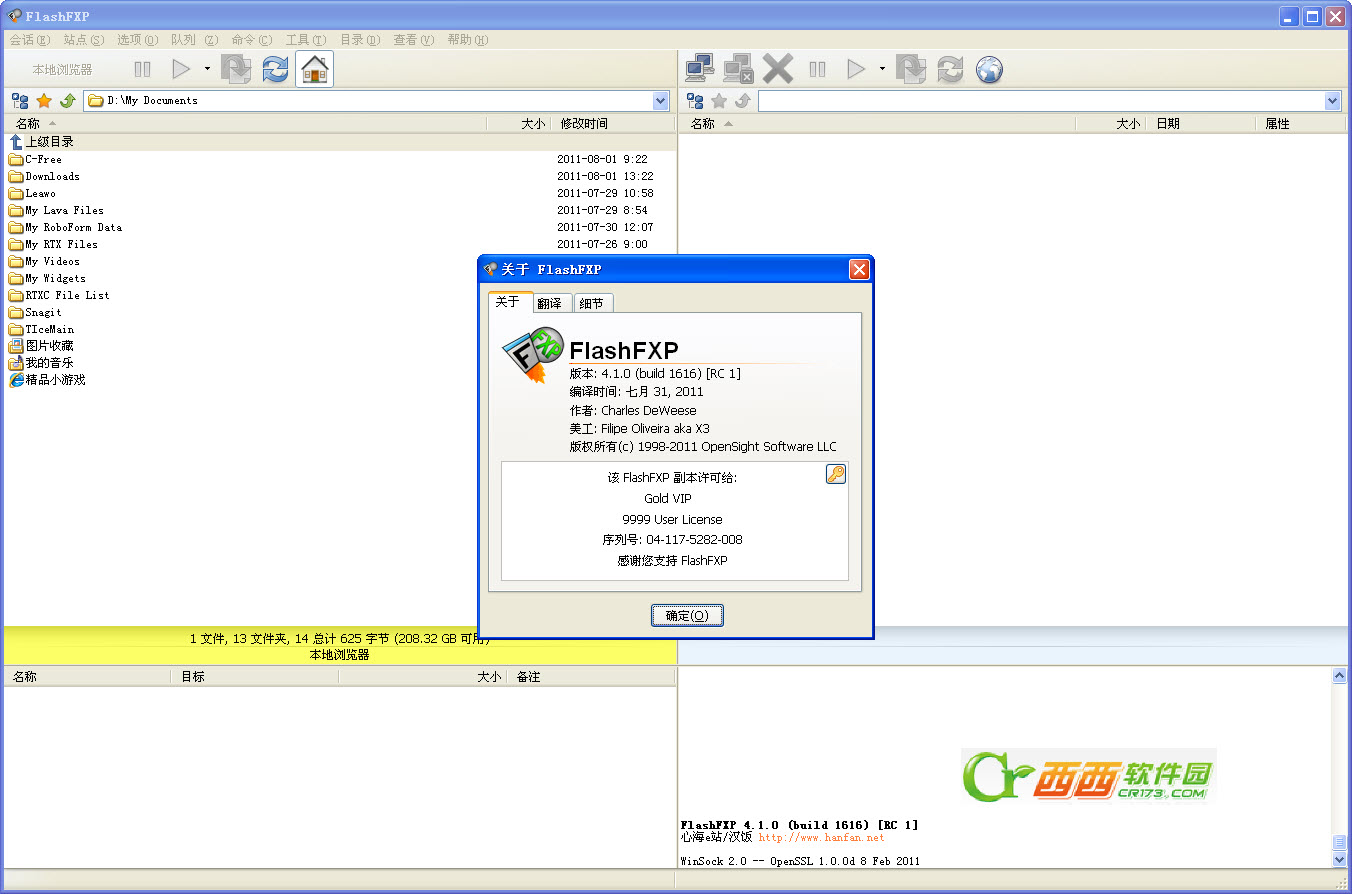The width and height of the screenshot is (1352, 894).
Task: Click the refresh icon in the remote toolbar
Action: pyautogui.click(x=950, y=69)
